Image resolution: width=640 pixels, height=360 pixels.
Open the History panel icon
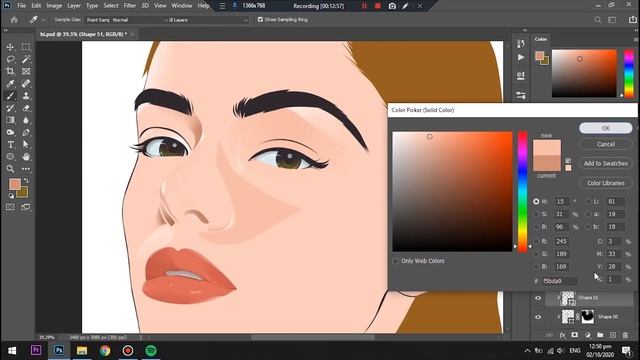click(x=521, y=43)
